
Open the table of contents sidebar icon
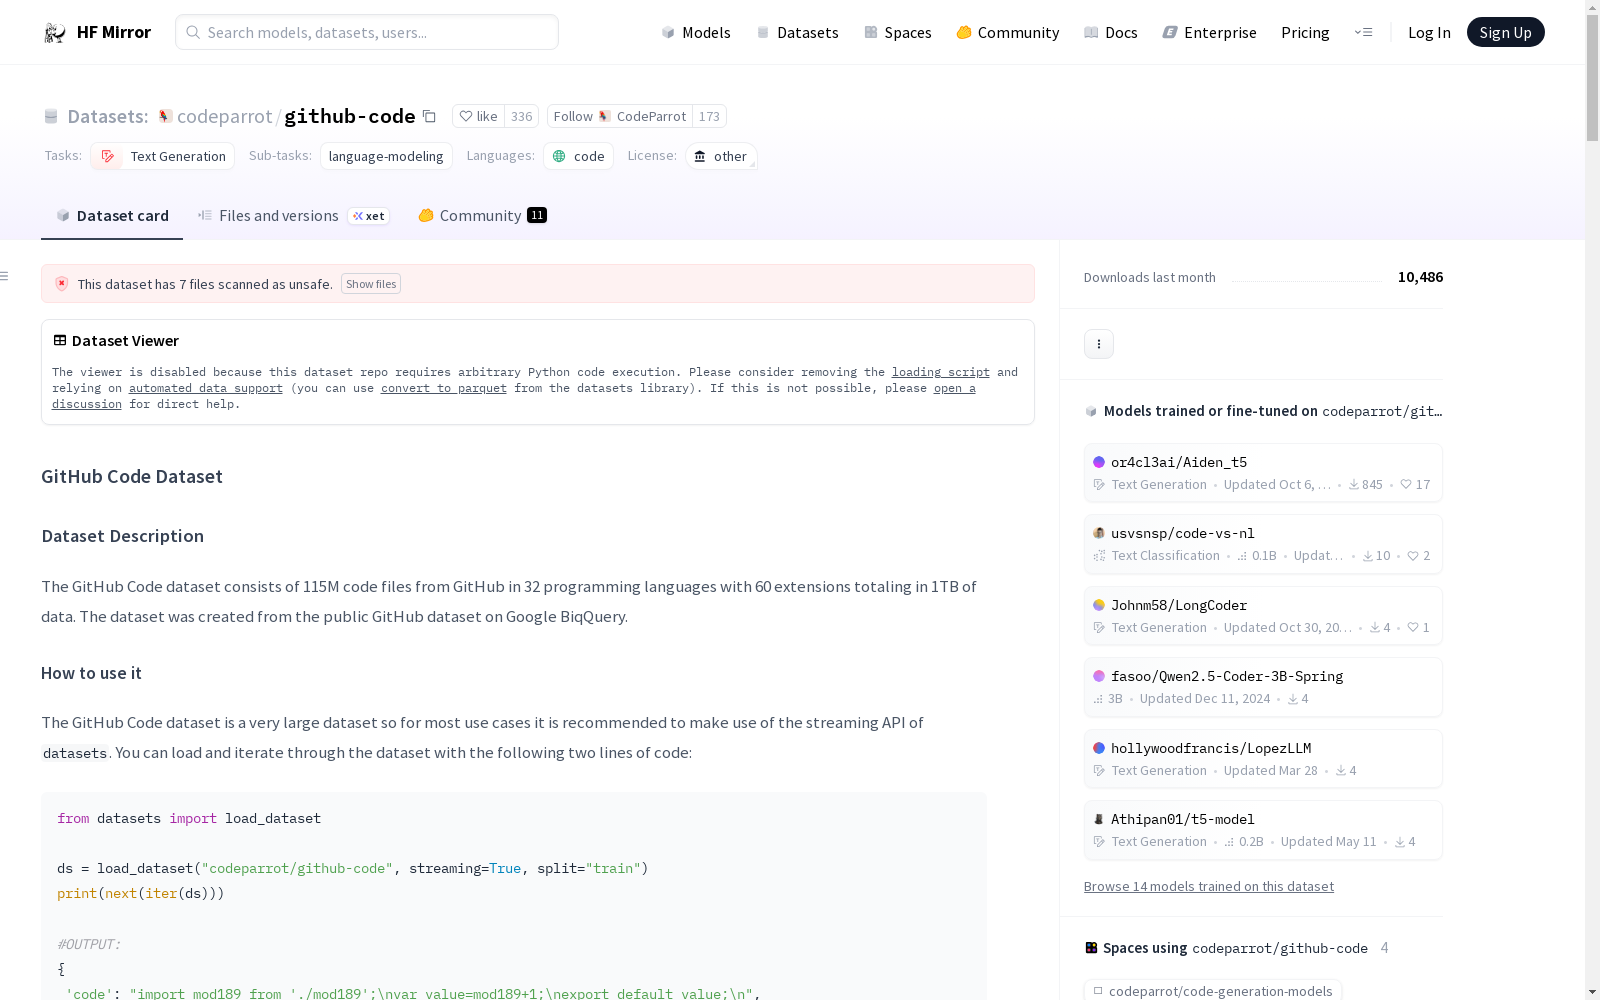point(5,276)
